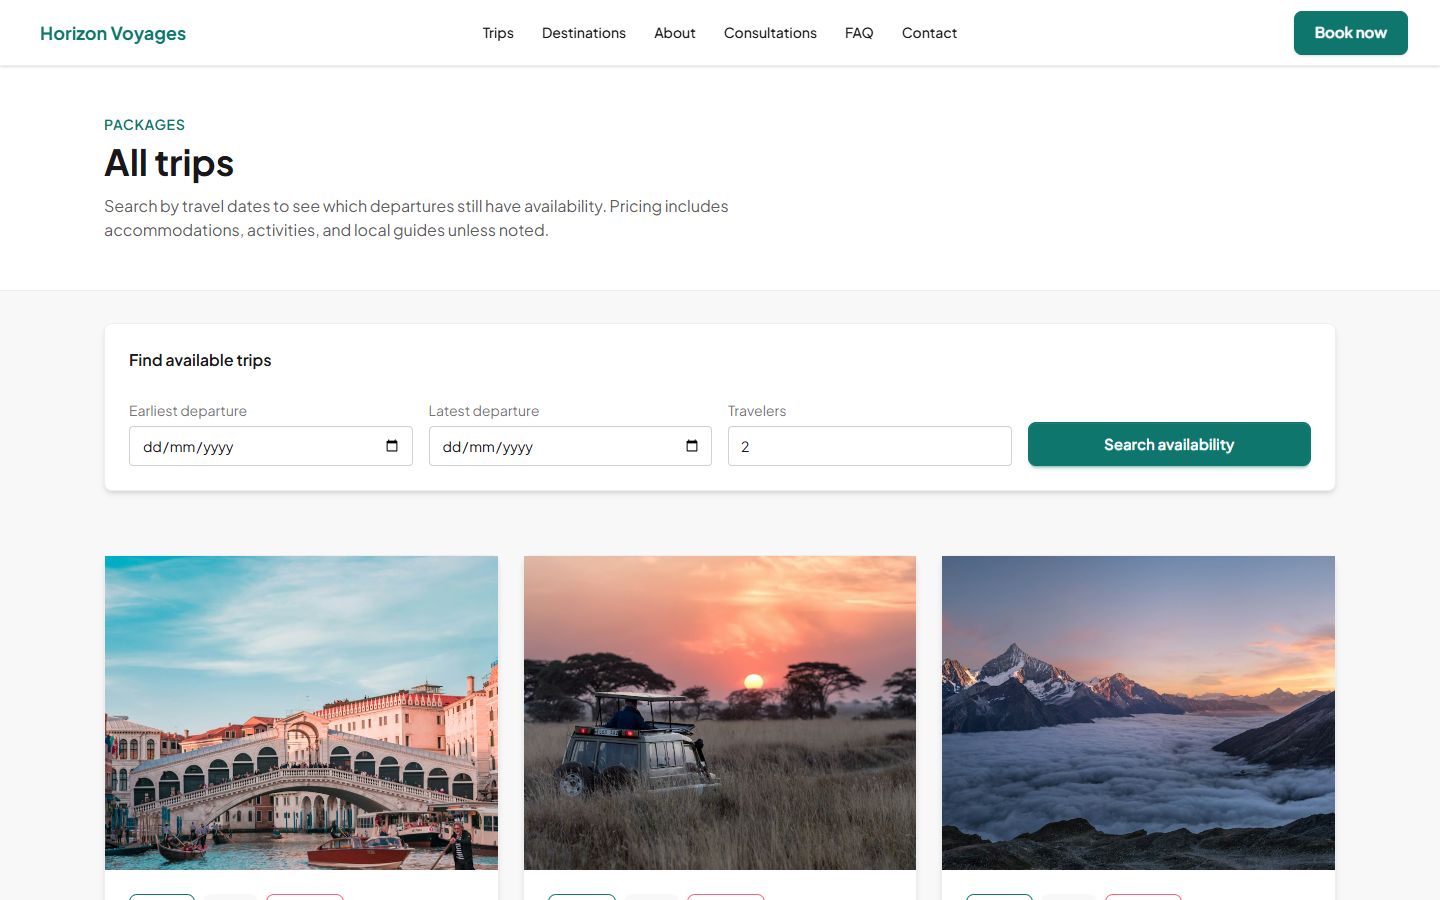Click the Book now button
The image size is (1440, 900).
[x=1351, y=33]
